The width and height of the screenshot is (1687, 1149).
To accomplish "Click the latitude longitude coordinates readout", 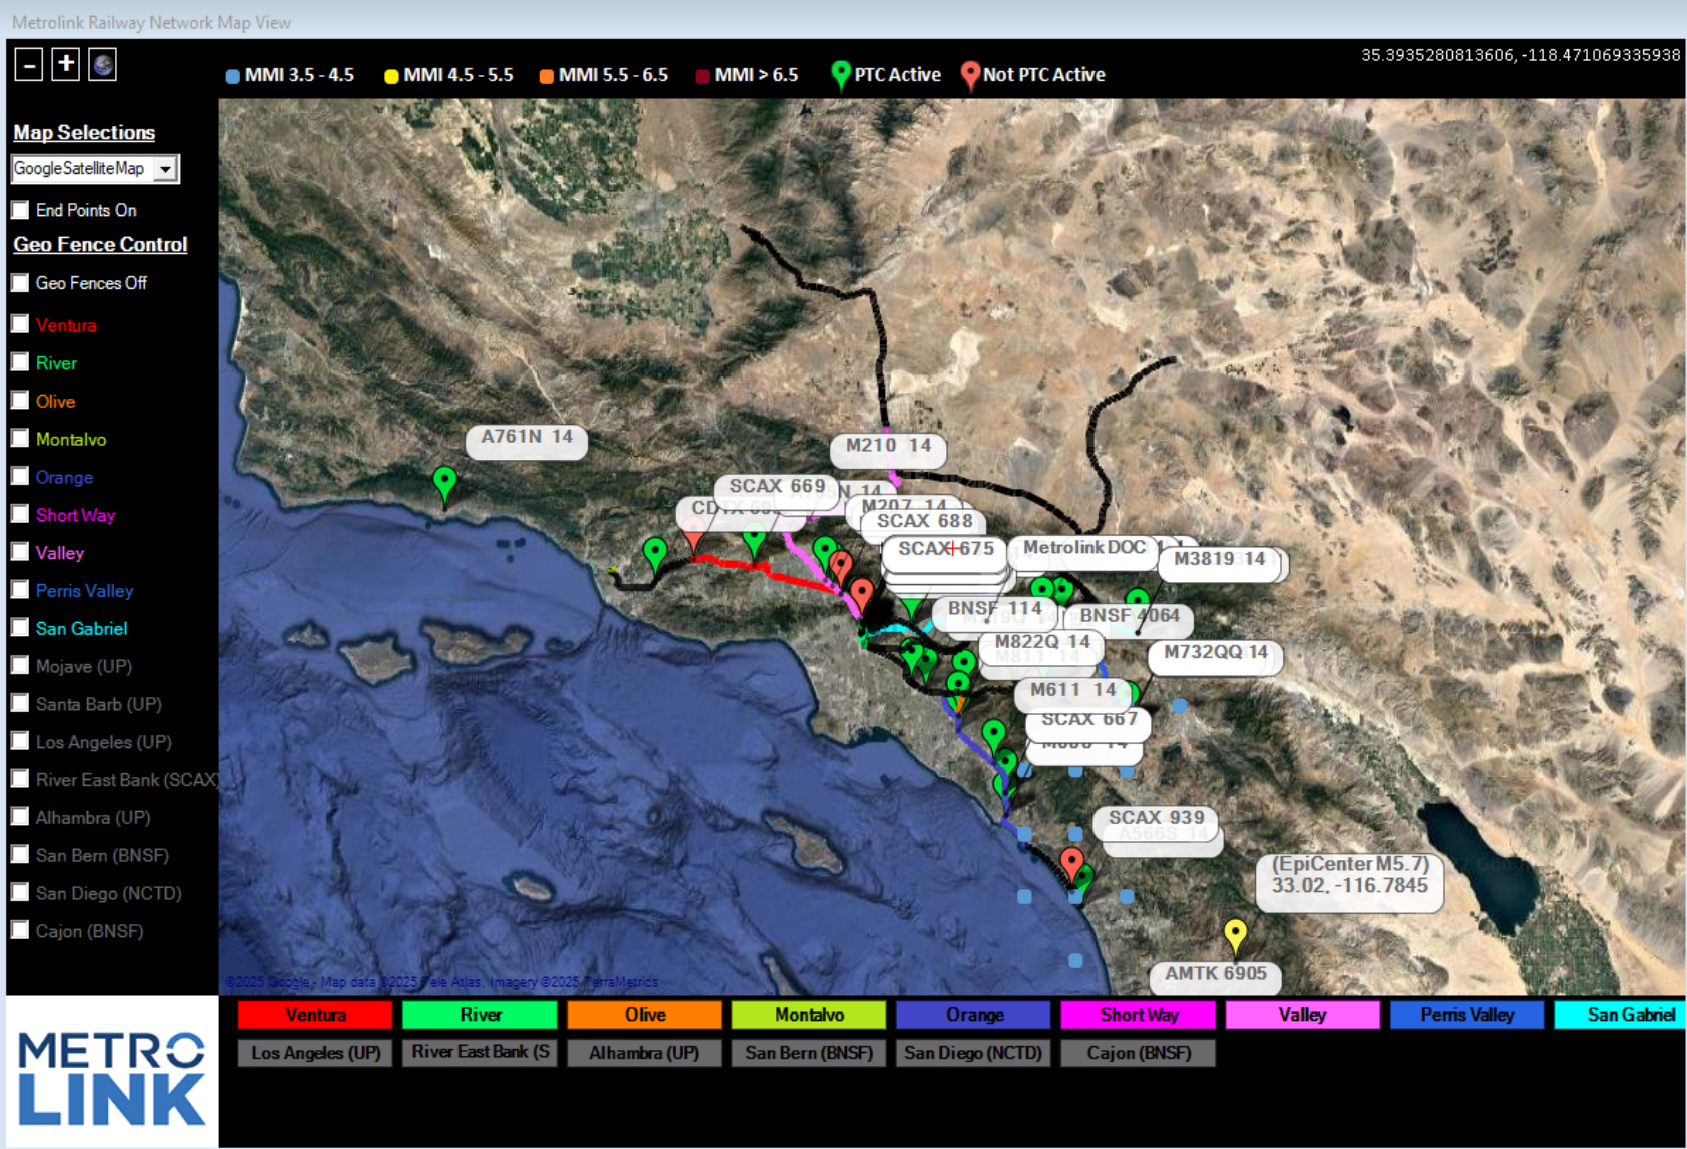I will pyautogui.click(x=1520, y=55).
